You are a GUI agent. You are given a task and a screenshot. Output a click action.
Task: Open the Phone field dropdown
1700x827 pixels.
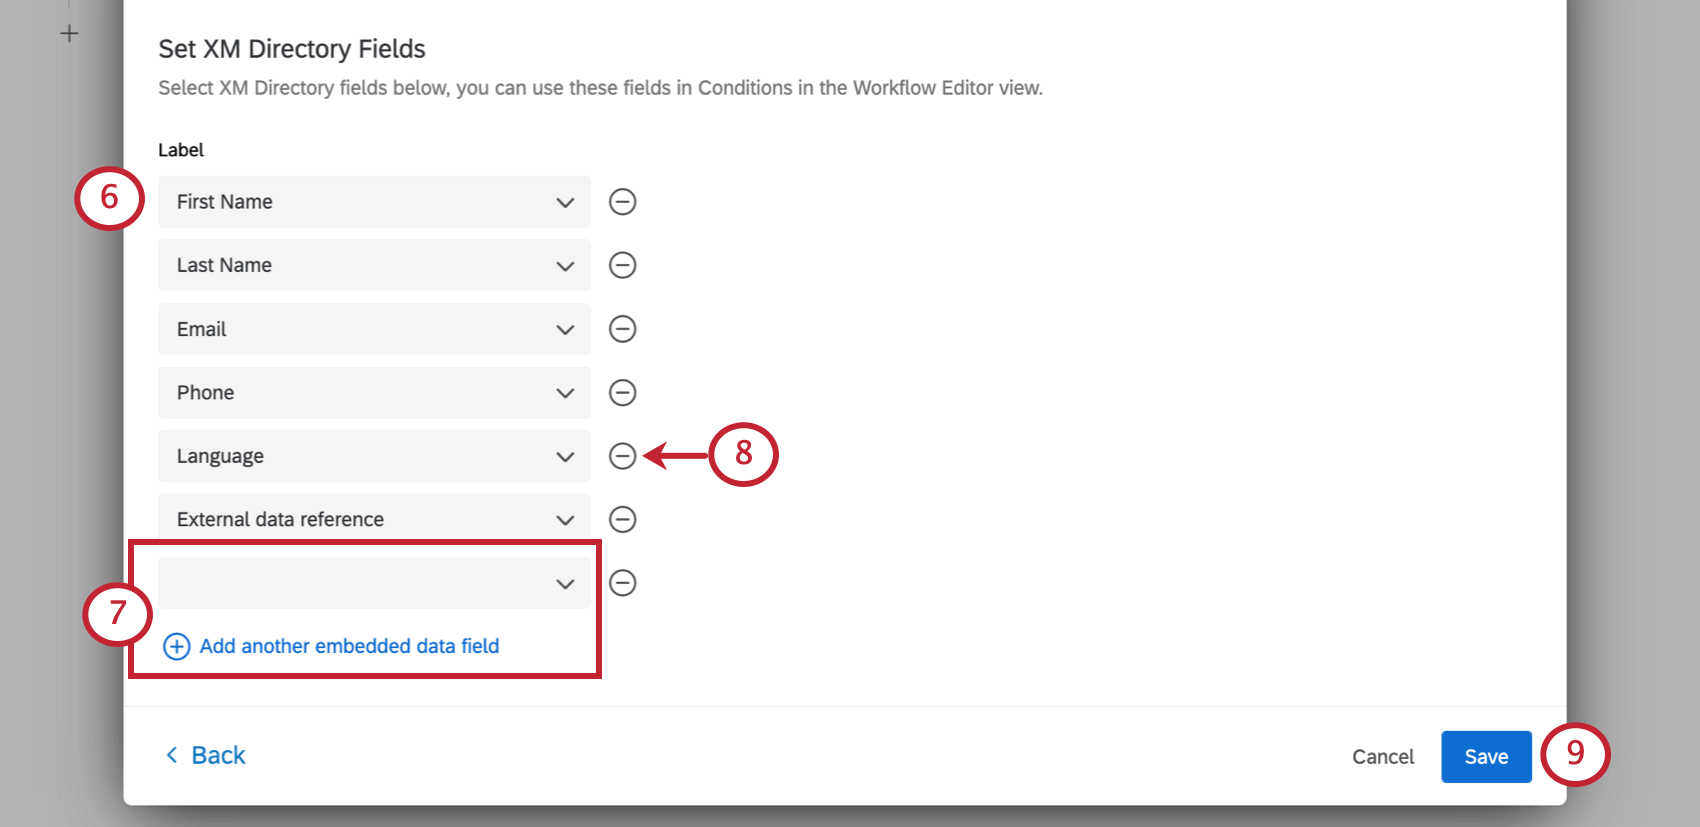tap(565, 392)
